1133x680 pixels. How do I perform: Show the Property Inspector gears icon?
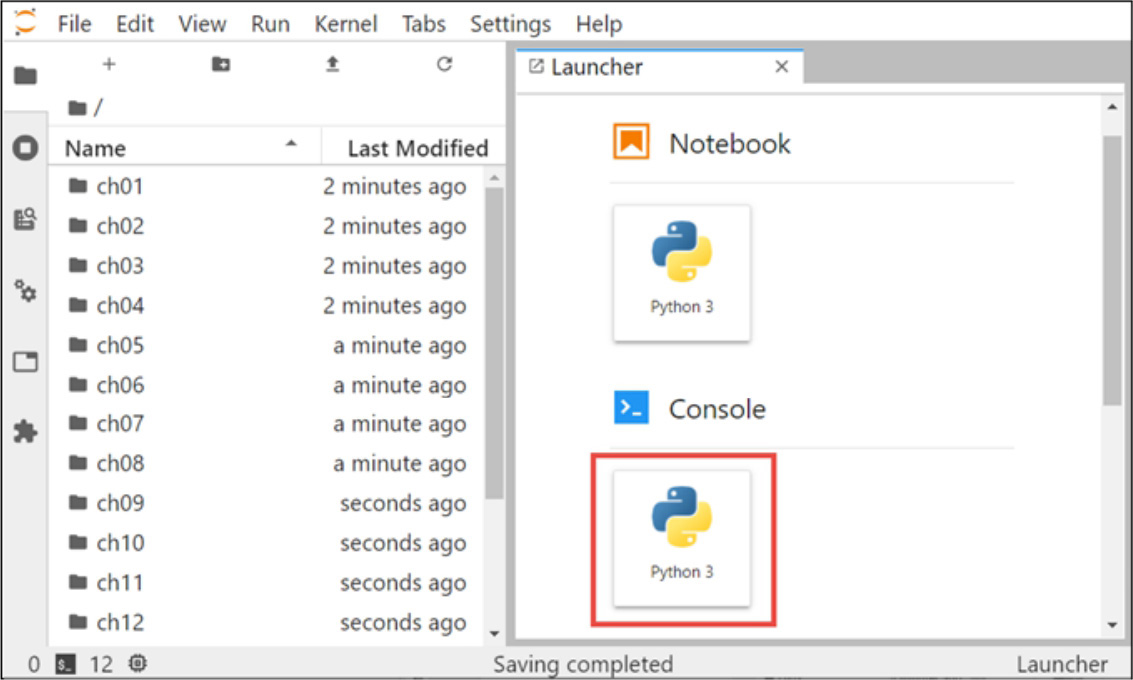coord(25,292)
